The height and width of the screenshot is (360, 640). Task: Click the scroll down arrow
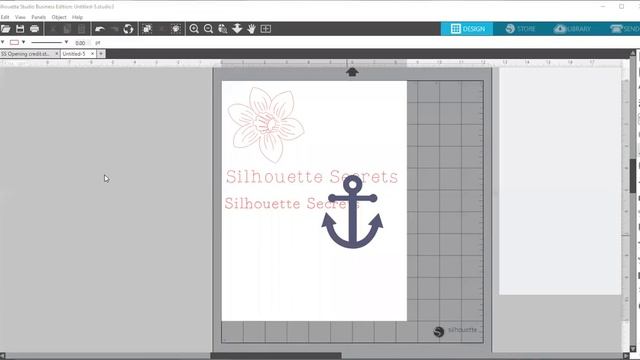(633, 349)
